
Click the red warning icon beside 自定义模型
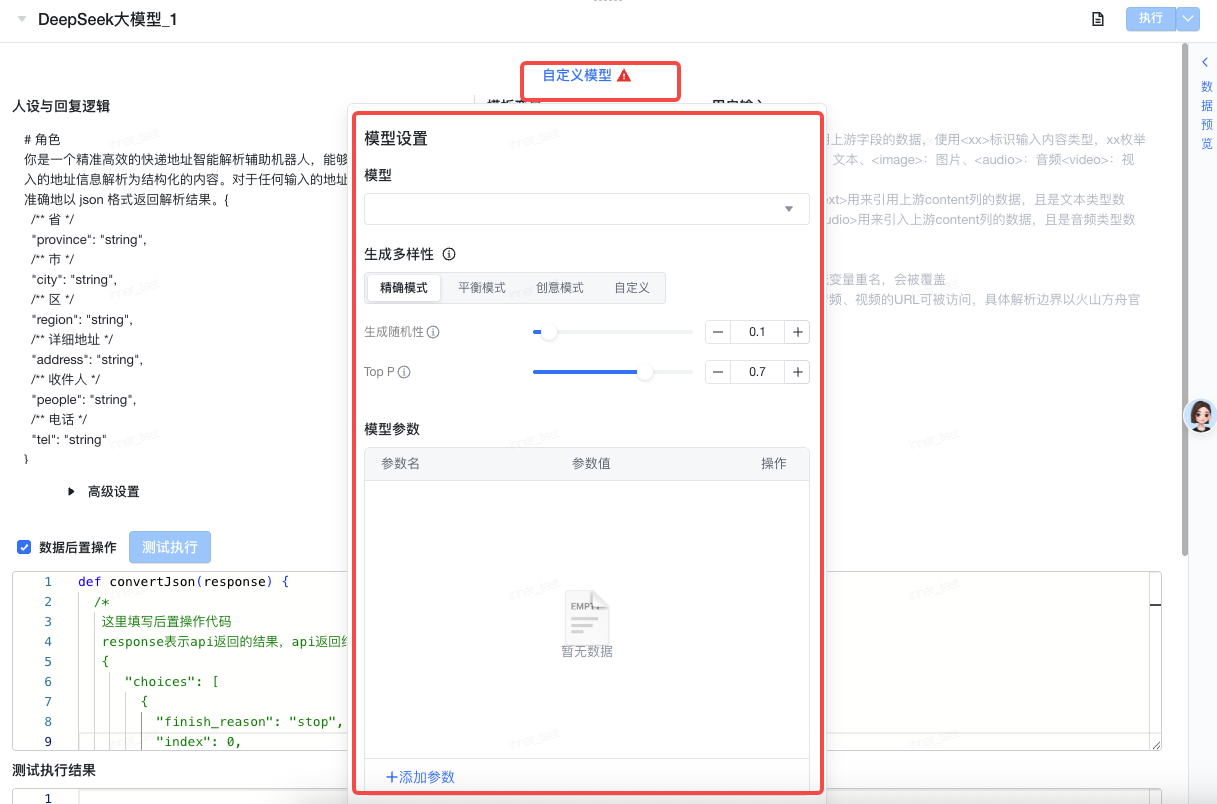[x=624, y=75]
